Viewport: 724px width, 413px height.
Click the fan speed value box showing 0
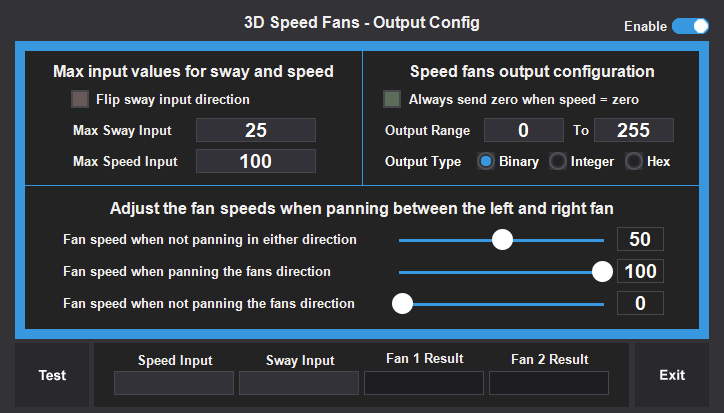[640, 303]
